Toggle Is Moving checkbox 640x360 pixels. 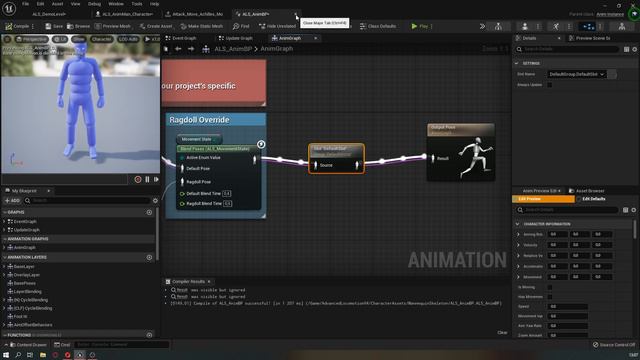click(550, 287)
